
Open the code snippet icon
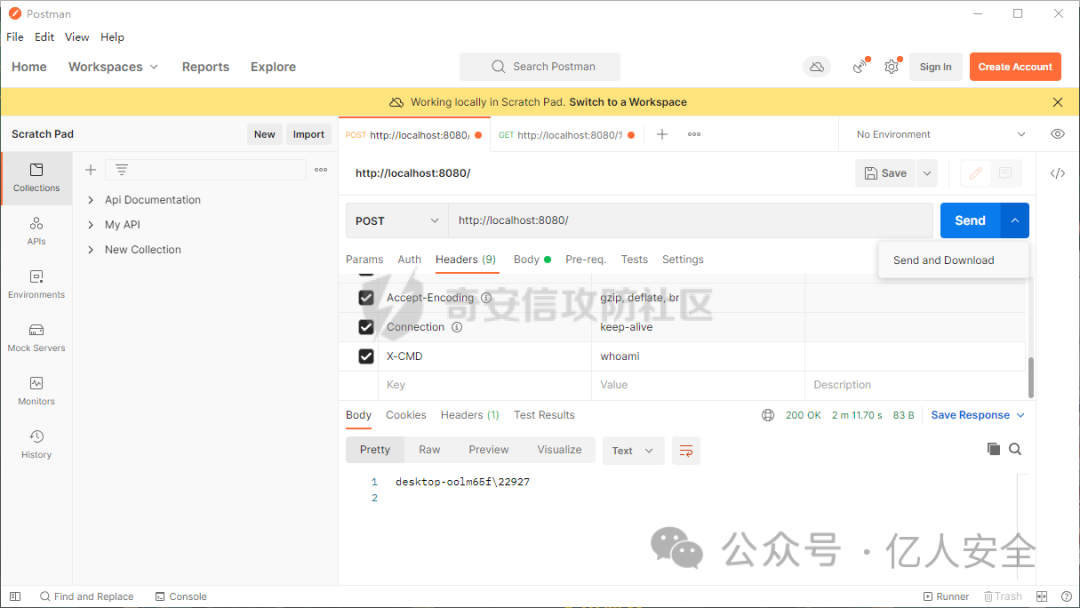click(x=1057, y=174)
